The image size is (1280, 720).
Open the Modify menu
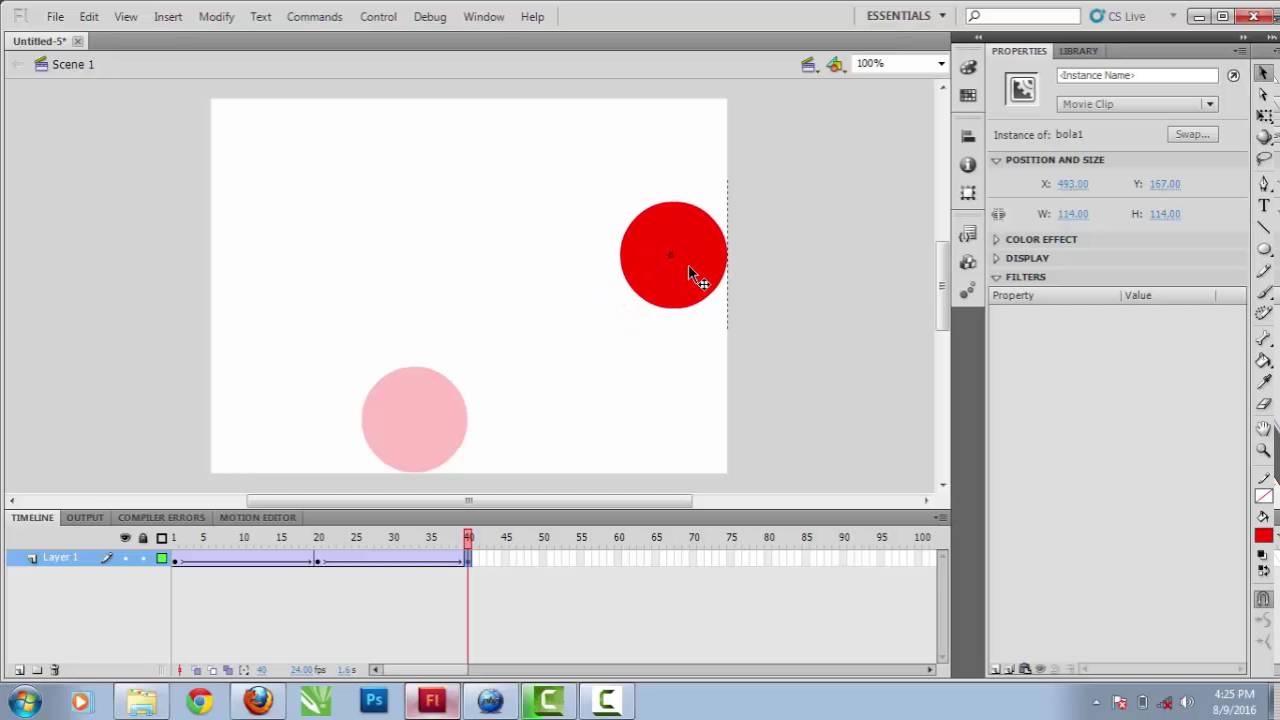(216, 17)
